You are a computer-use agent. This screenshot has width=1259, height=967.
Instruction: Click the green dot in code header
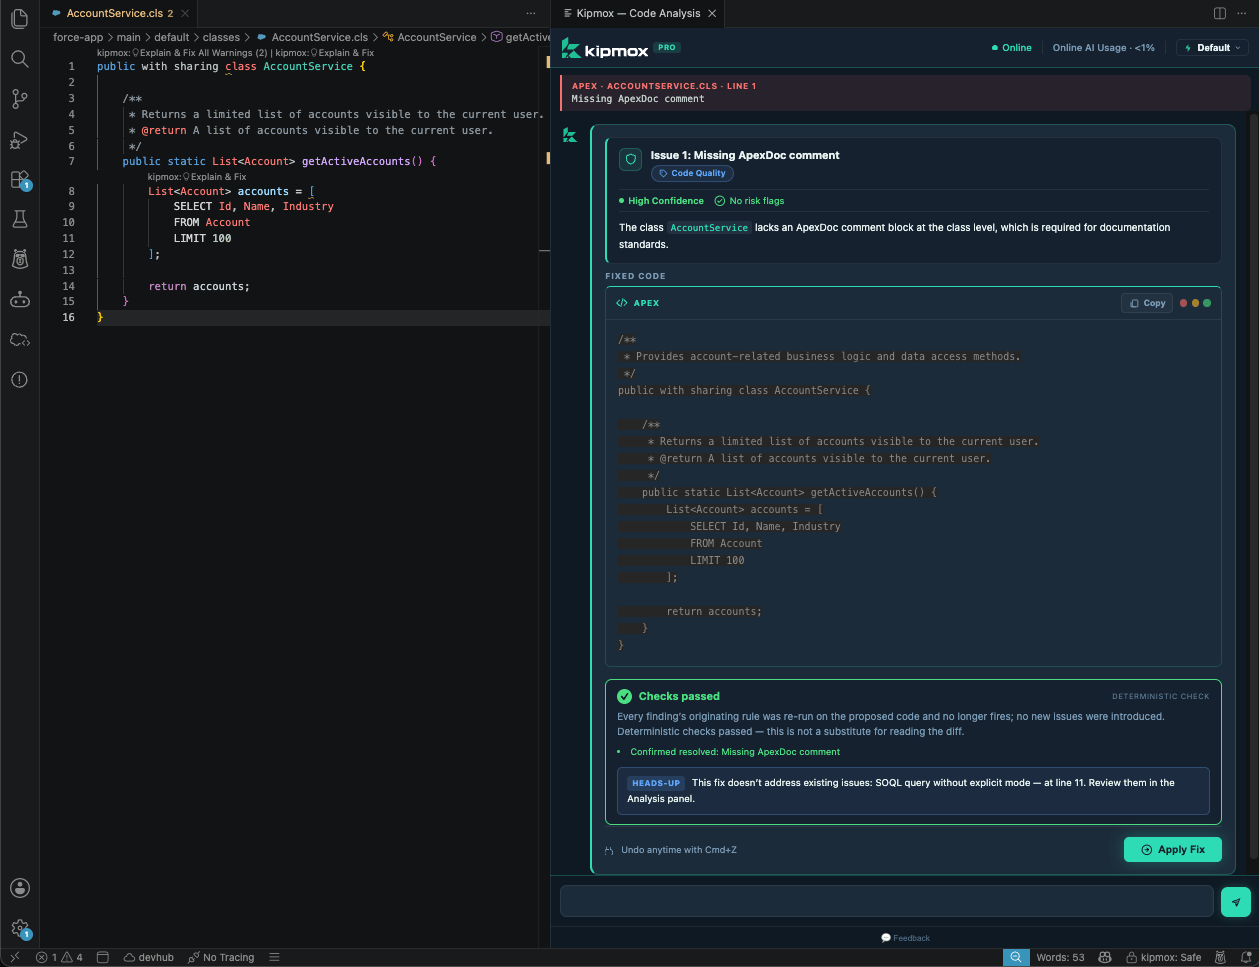click(1207, 303)
